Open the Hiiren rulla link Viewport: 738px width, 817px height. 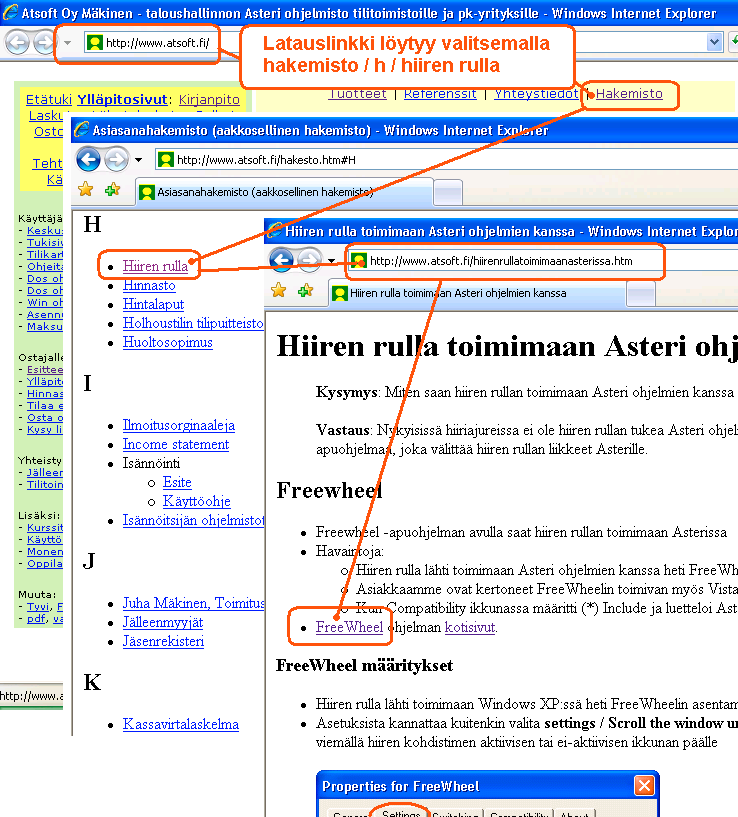pos(155,266)
